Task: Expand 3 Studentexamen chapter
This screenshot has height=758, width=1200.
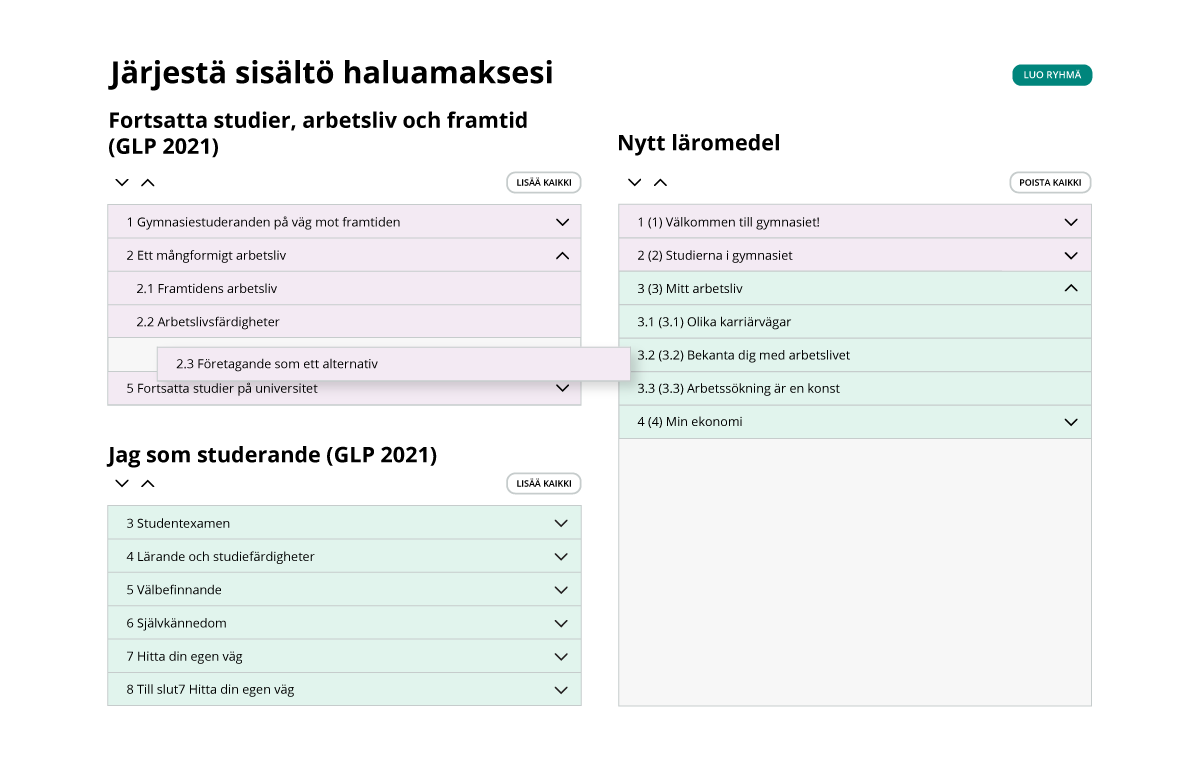Action: (x=561, y=523)
